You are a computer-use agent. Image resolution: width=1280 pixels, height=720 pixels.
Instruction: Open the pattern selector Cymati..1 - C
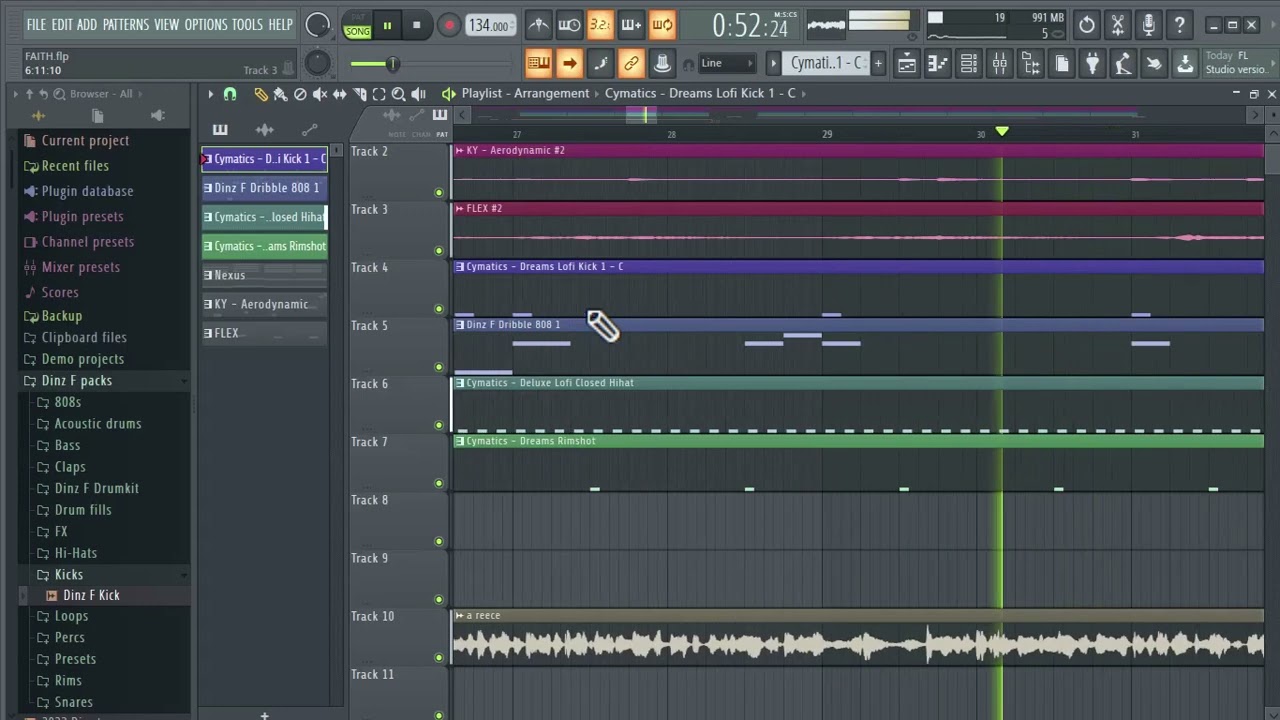(826, 64)
